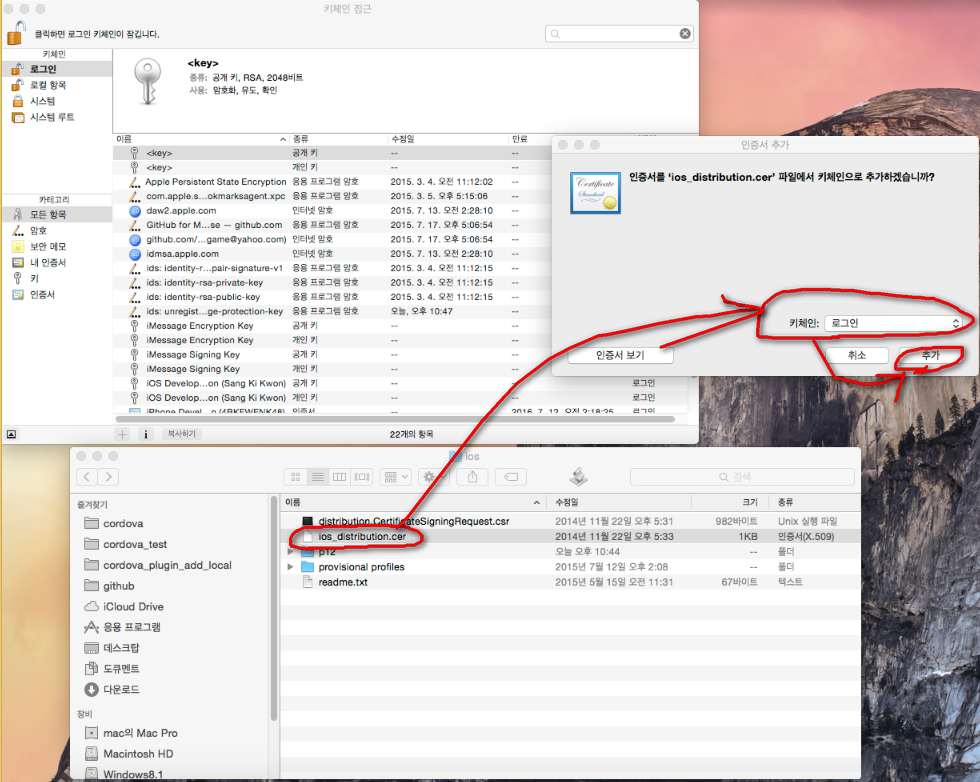The width and height of the screenshot is (980, 782).
Task: Choose the 모든 항목 category
Action: [57, 214]
